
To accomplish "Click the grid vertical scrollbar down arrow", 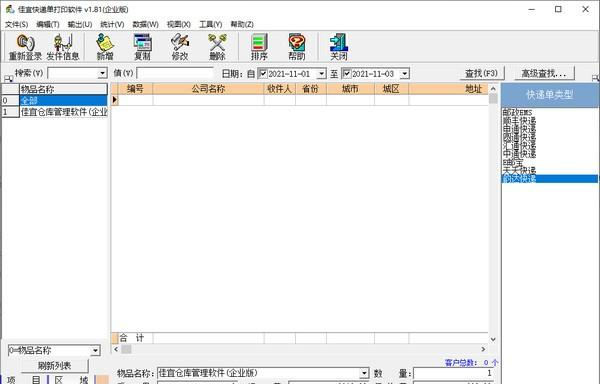I will coord(493,339).
